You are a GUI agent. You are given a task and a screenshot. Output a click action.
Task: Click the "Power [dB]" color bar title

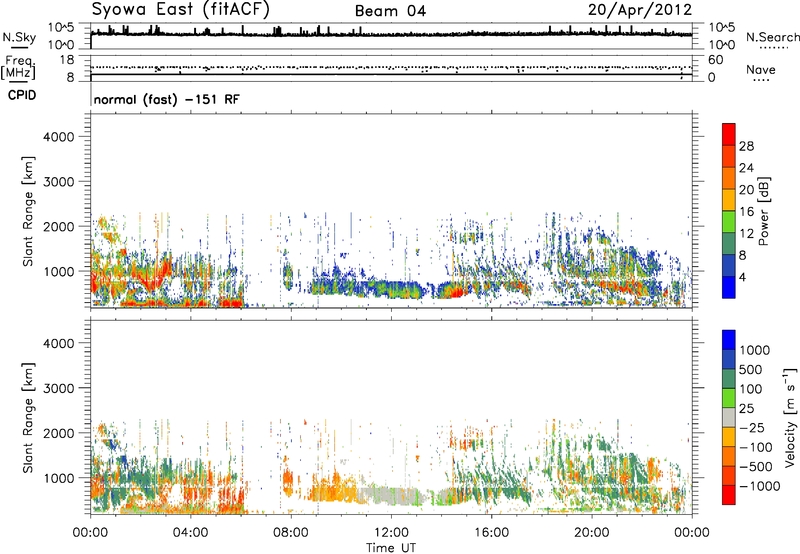[x=763, y=211]
